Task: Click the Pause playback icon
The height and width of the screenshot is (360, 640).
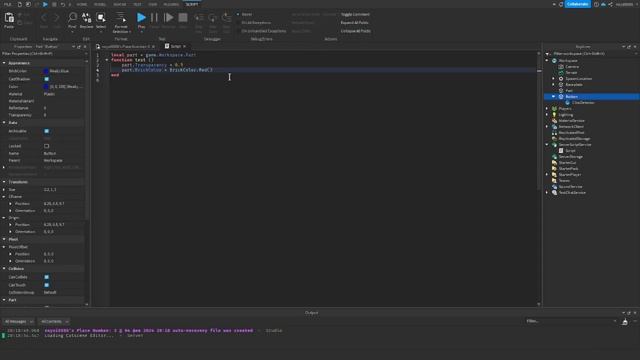Action: pos(154,18)
